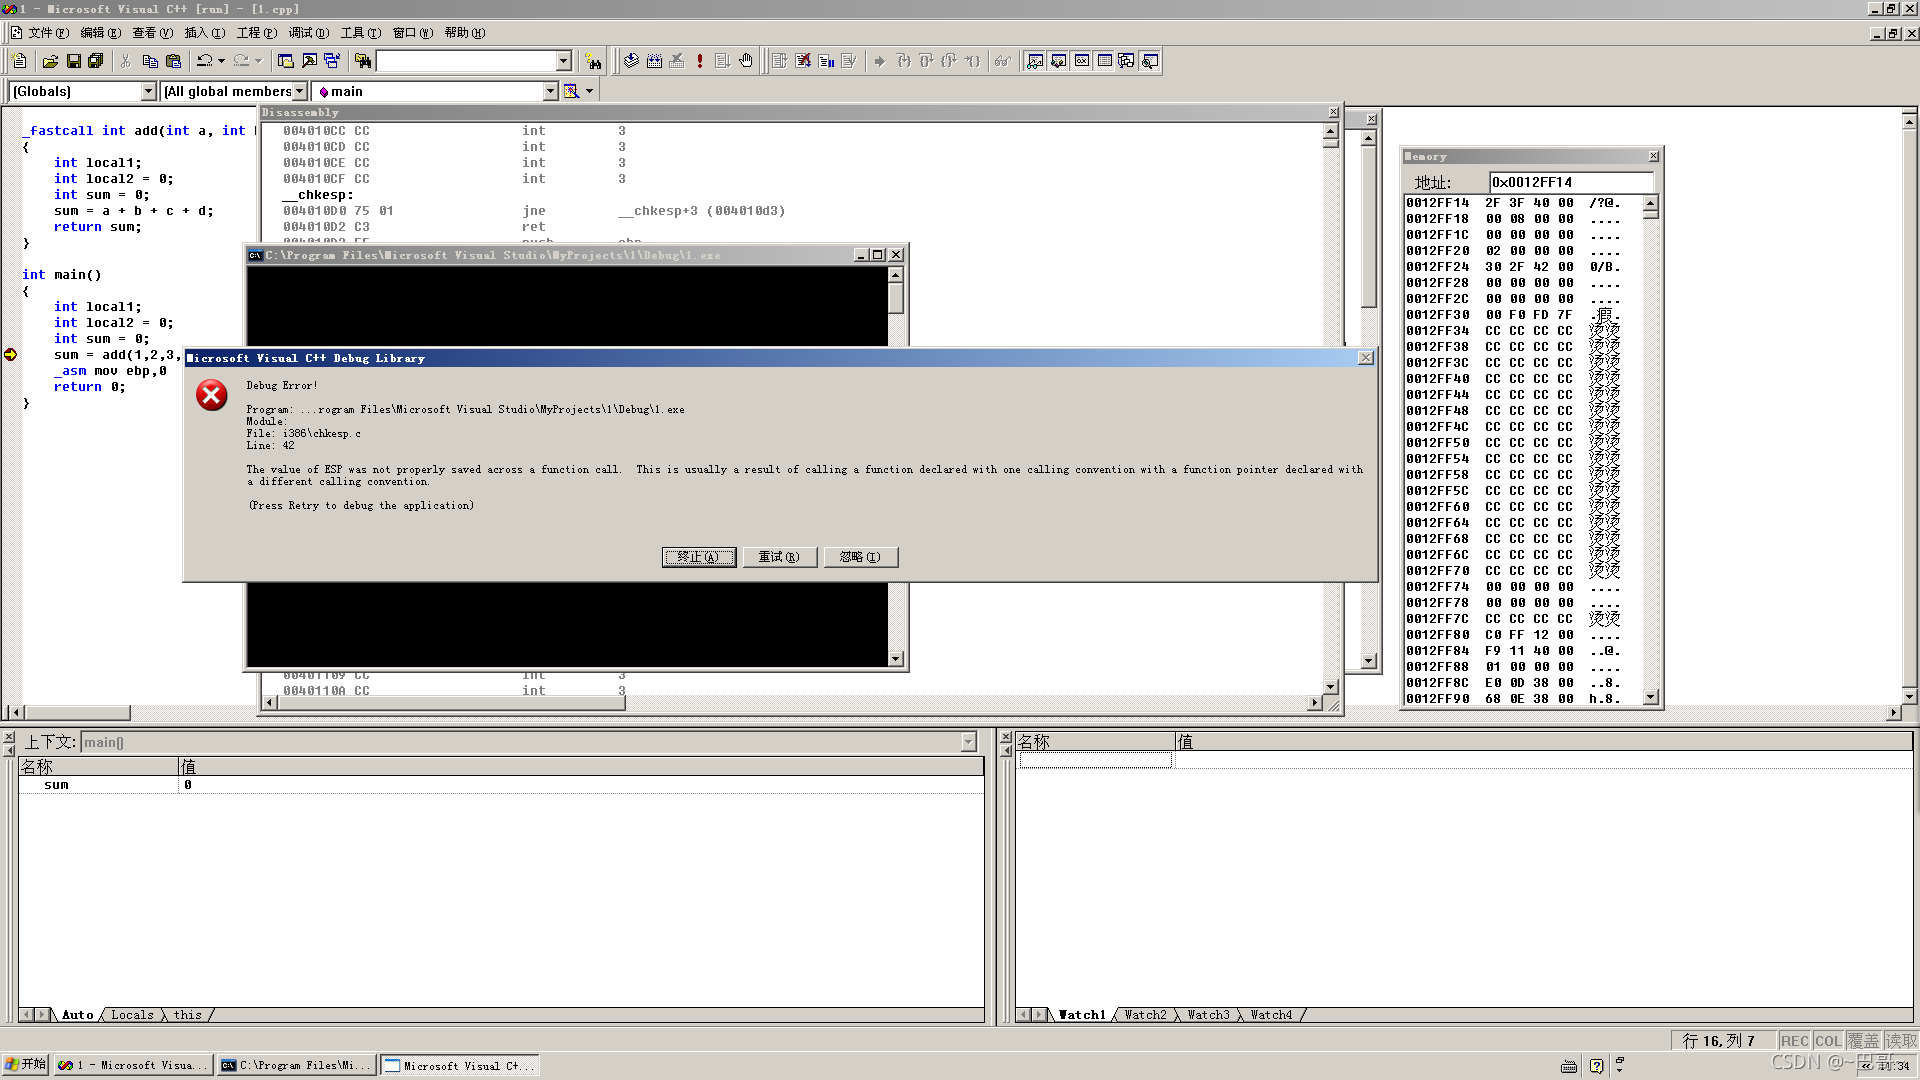Toggle the Registers window button
Screen dimensions: 1920x1080
tap(1081, 62)
